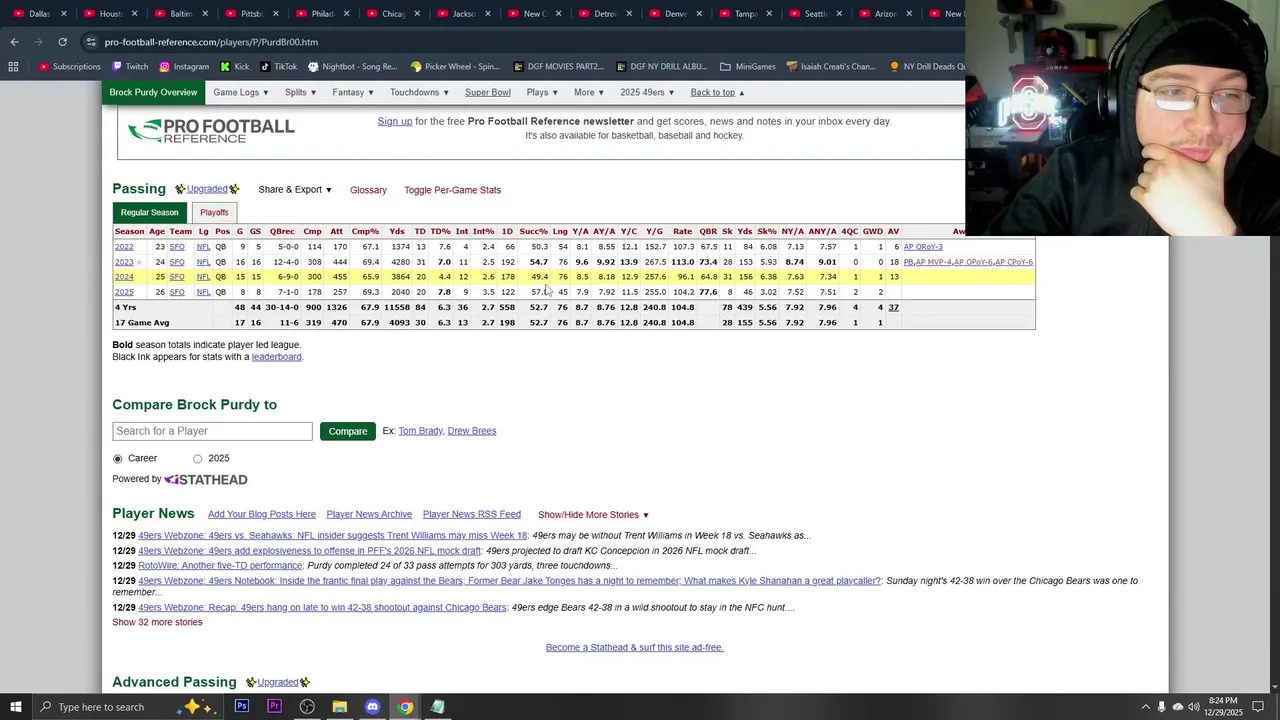Open the MiniGames bookmark folder
The width and height of the screenshot is (1280, 720).
[748, 67]
